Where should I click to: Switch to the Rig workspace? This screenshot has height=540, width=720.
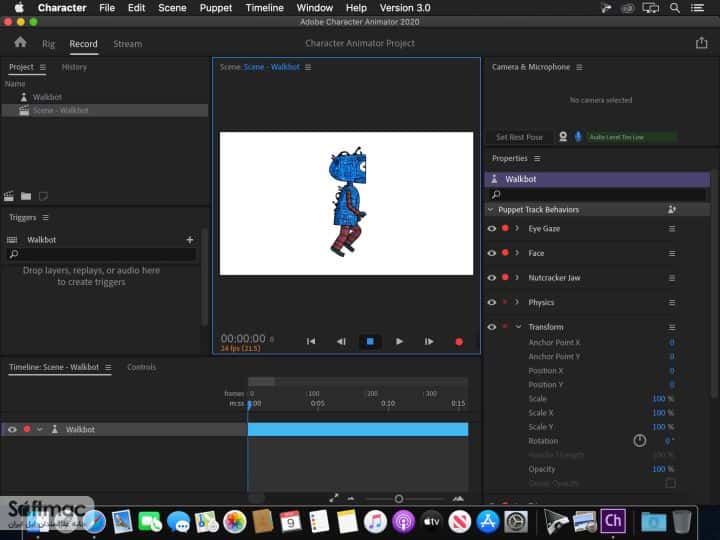tap(48, 44)
